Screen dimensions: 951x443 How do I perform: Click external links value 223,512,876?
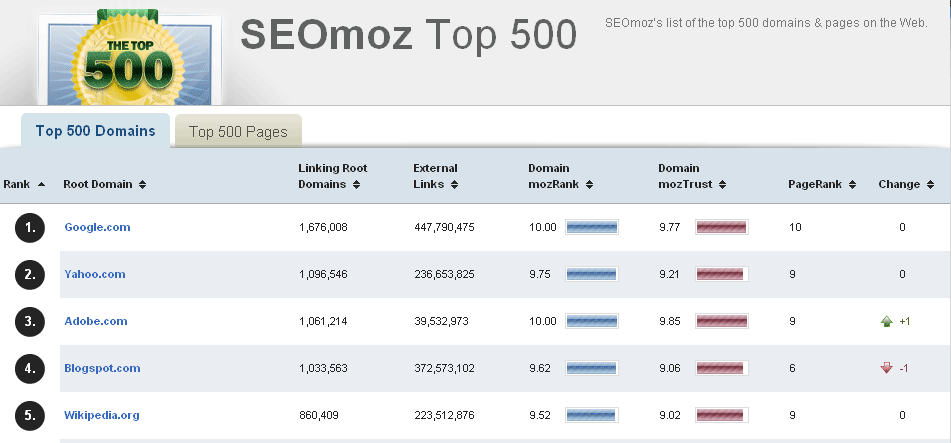[444, 415]
